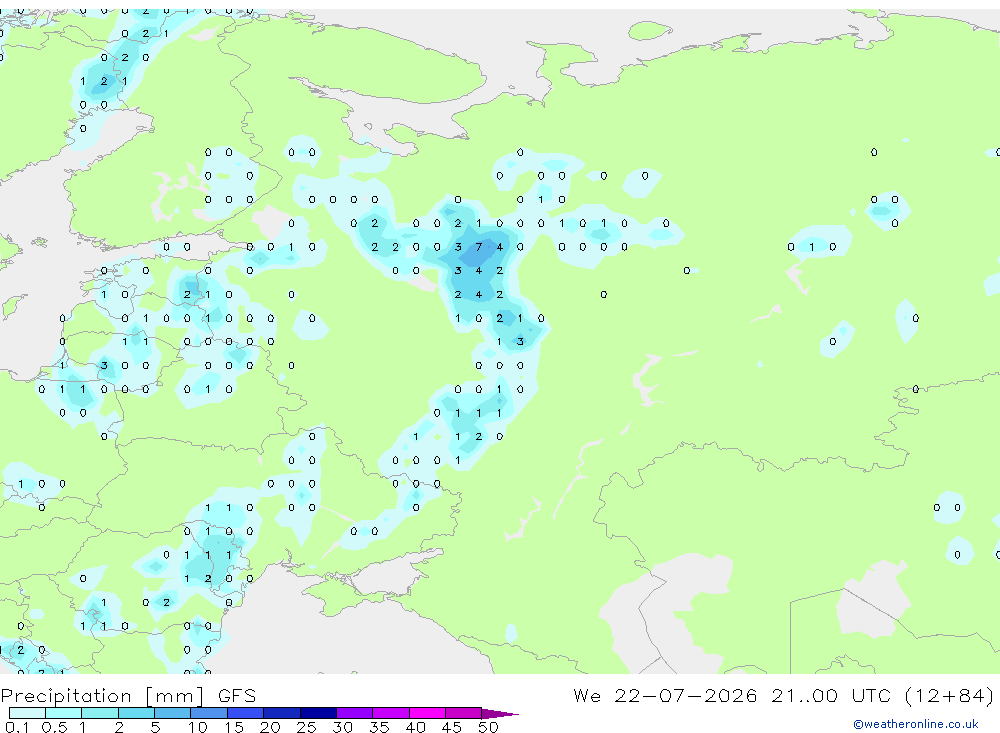Select the 5–10 mm legend color swatch
1000x733 pixels.
point(173,713)
